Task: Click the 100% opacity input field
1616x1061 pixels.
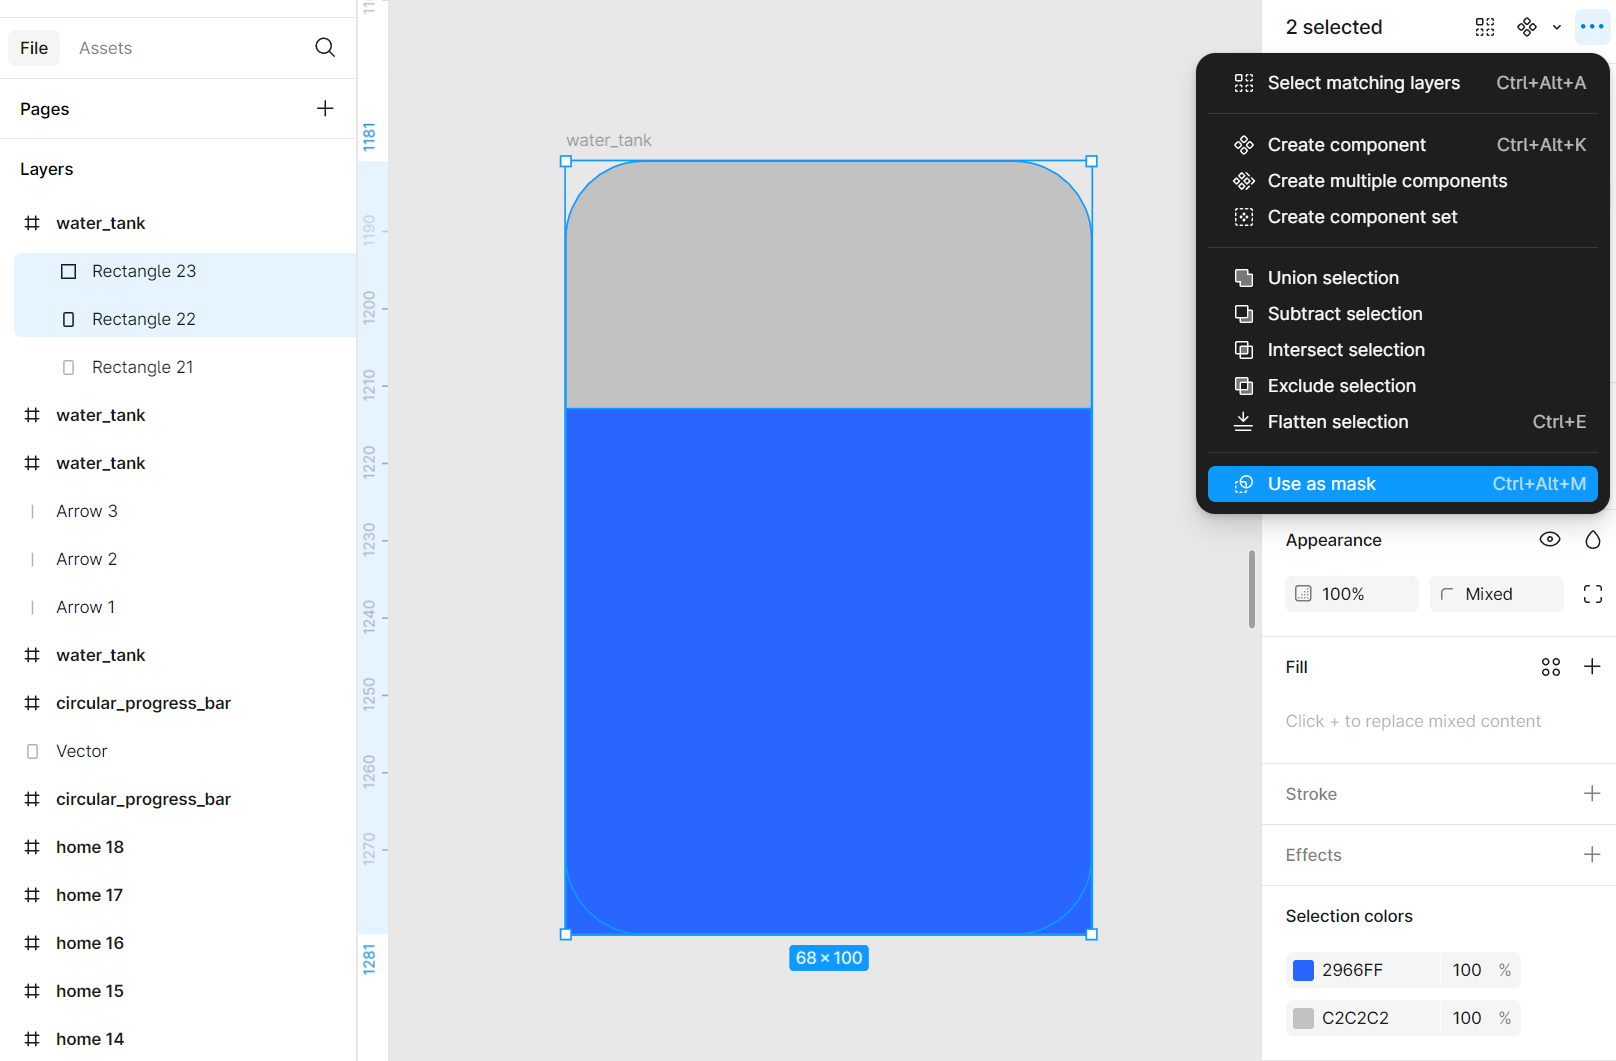Action: click(1352, 594)
